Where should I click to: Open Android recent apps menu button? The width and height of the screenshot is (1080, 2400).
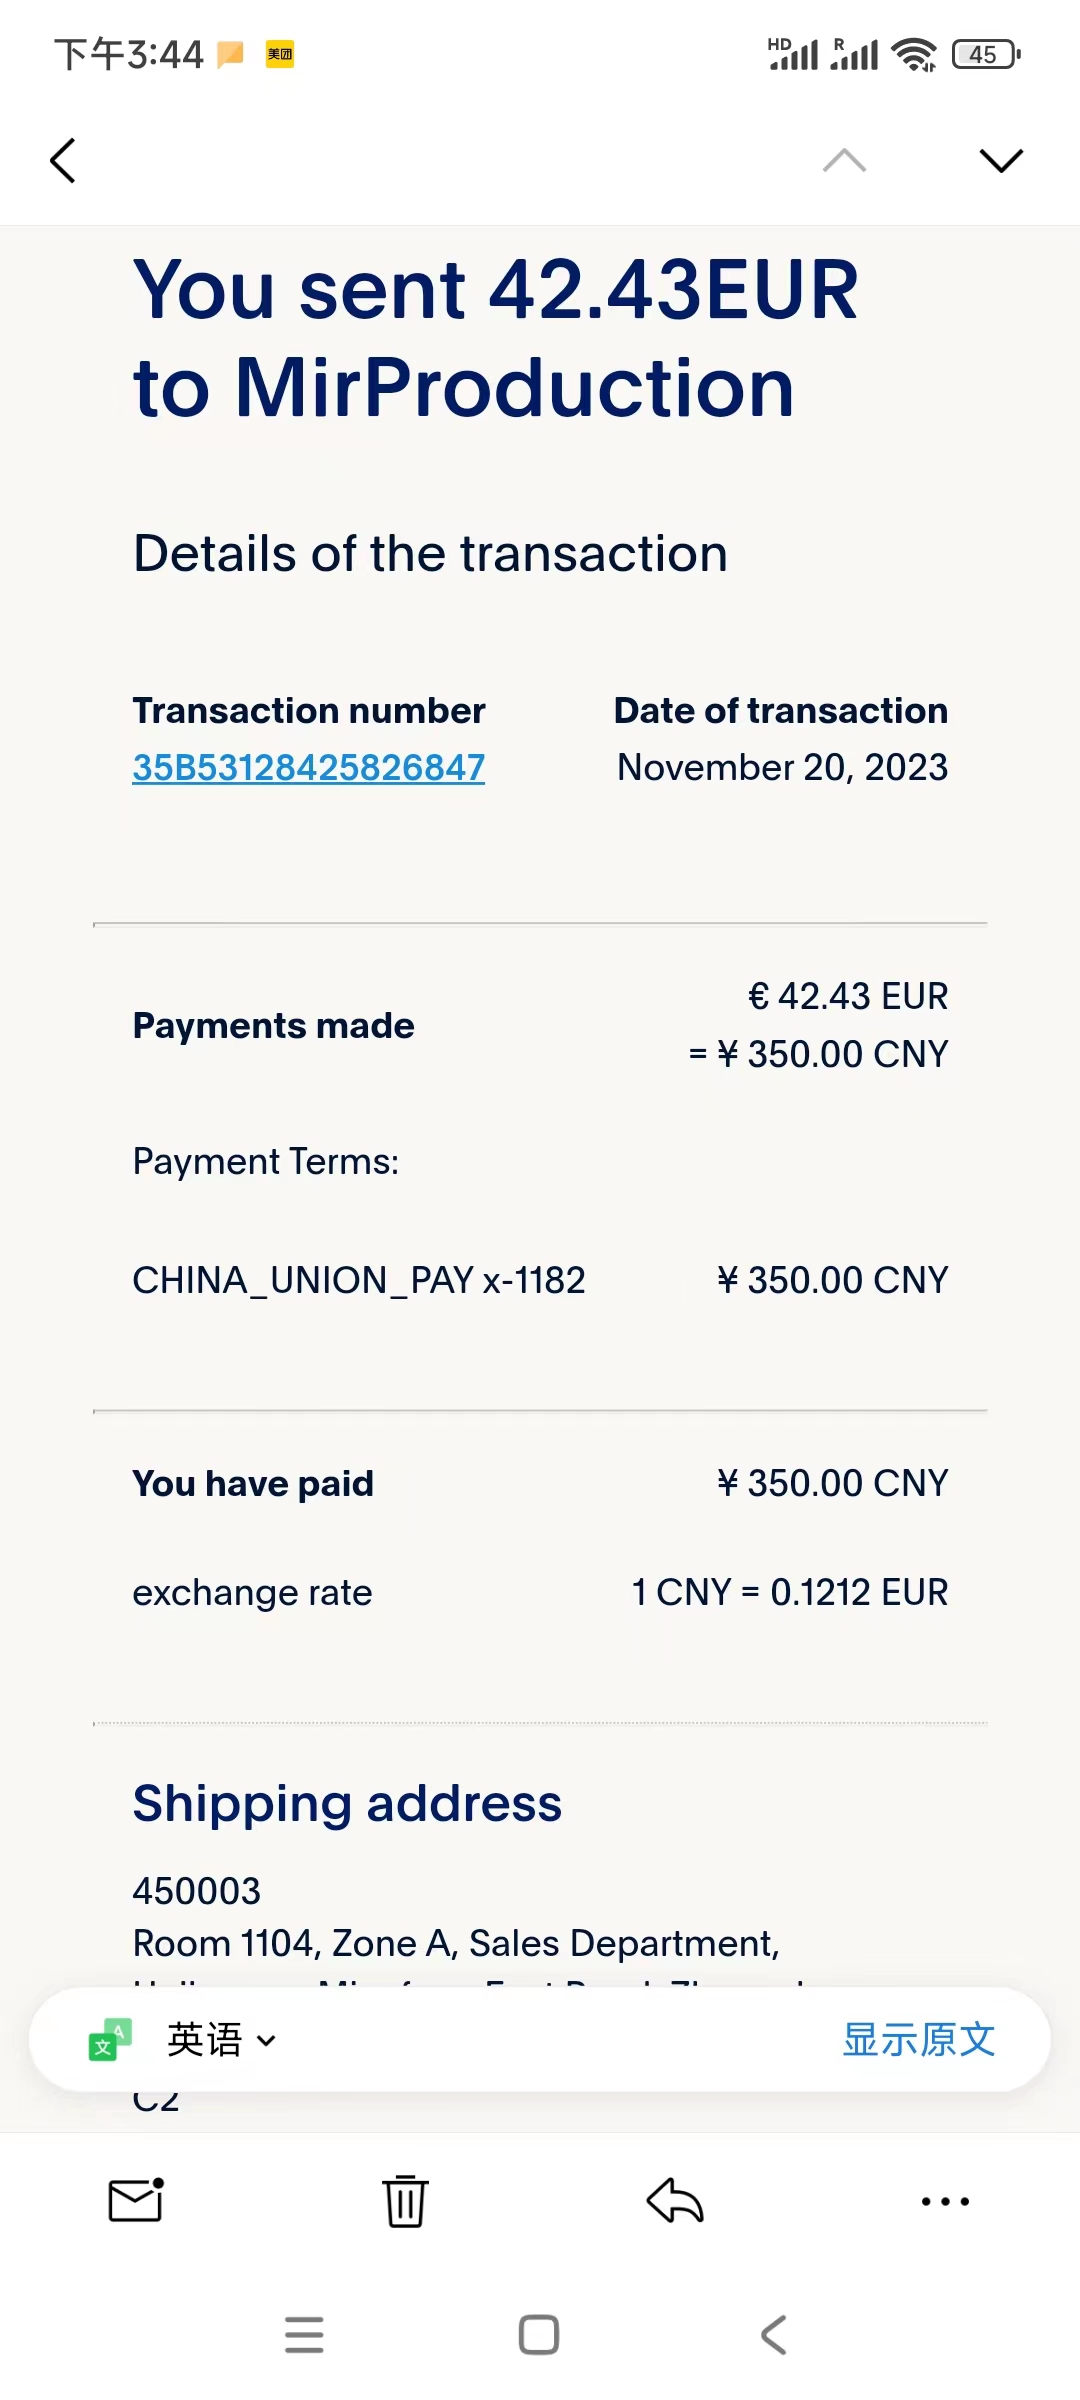304,2335
